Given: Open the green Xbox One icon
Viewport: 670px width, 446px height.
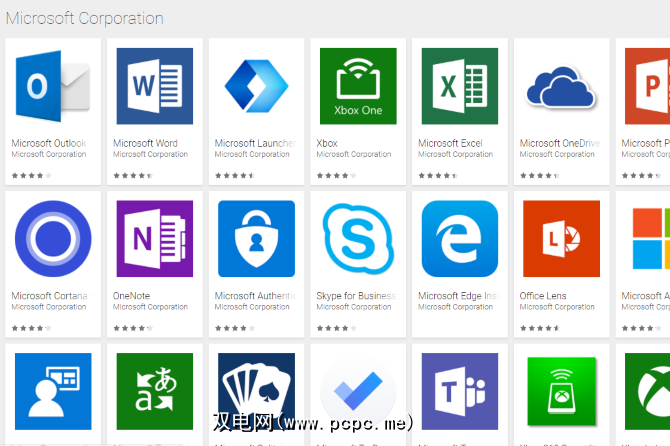Looking at the screenshot, I should (358, 87).
